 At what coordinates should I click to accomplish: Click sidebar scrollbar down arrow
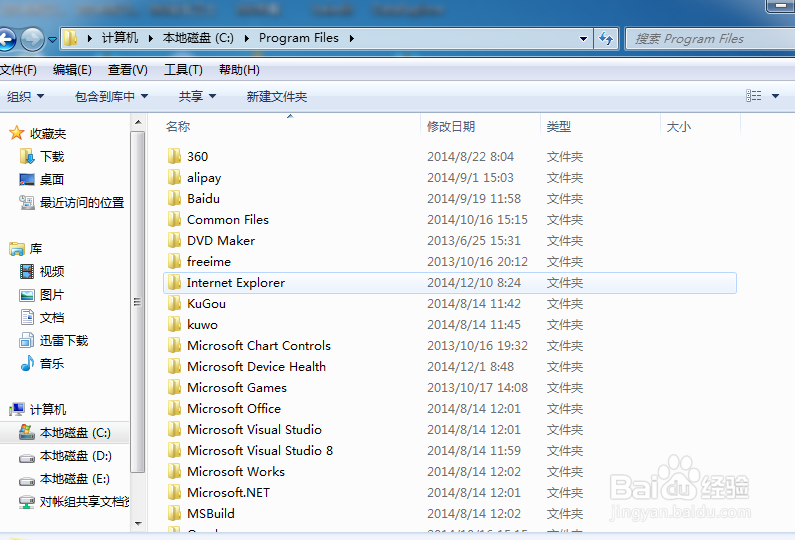(138, 524)
